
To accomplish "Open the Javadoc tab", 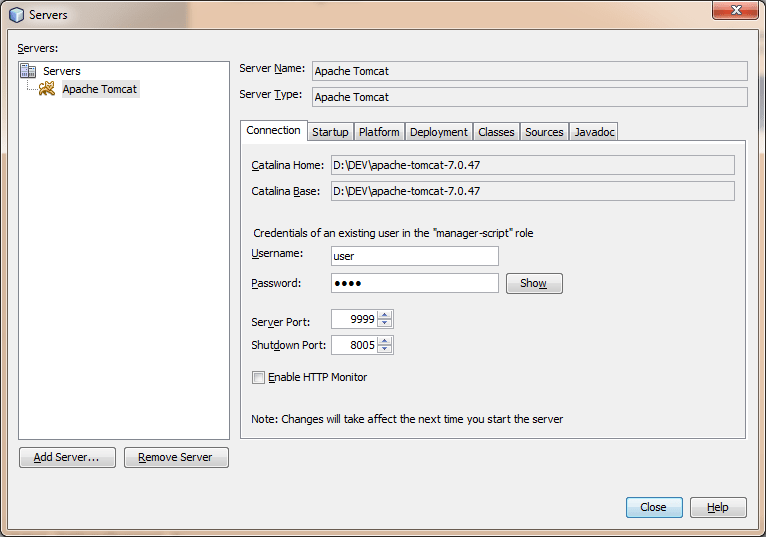I will pos(594,132).
